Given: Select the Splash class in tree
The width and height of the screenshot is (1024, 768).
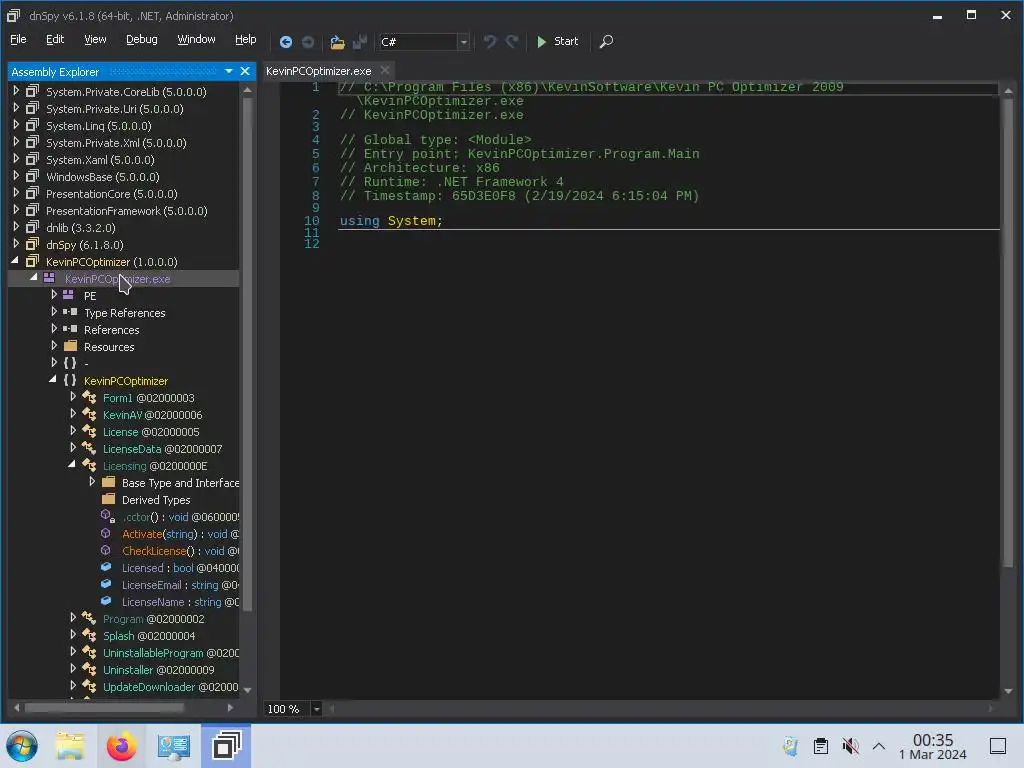Looking at the screenshot, I should coord(149,636).
